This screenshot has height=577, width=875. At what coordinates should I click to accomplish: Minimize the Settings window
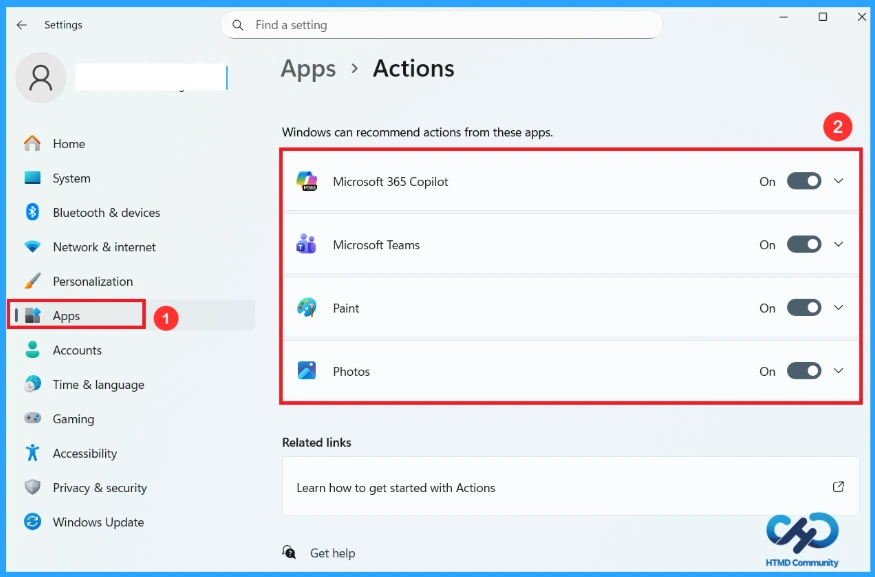pos(783,17)
